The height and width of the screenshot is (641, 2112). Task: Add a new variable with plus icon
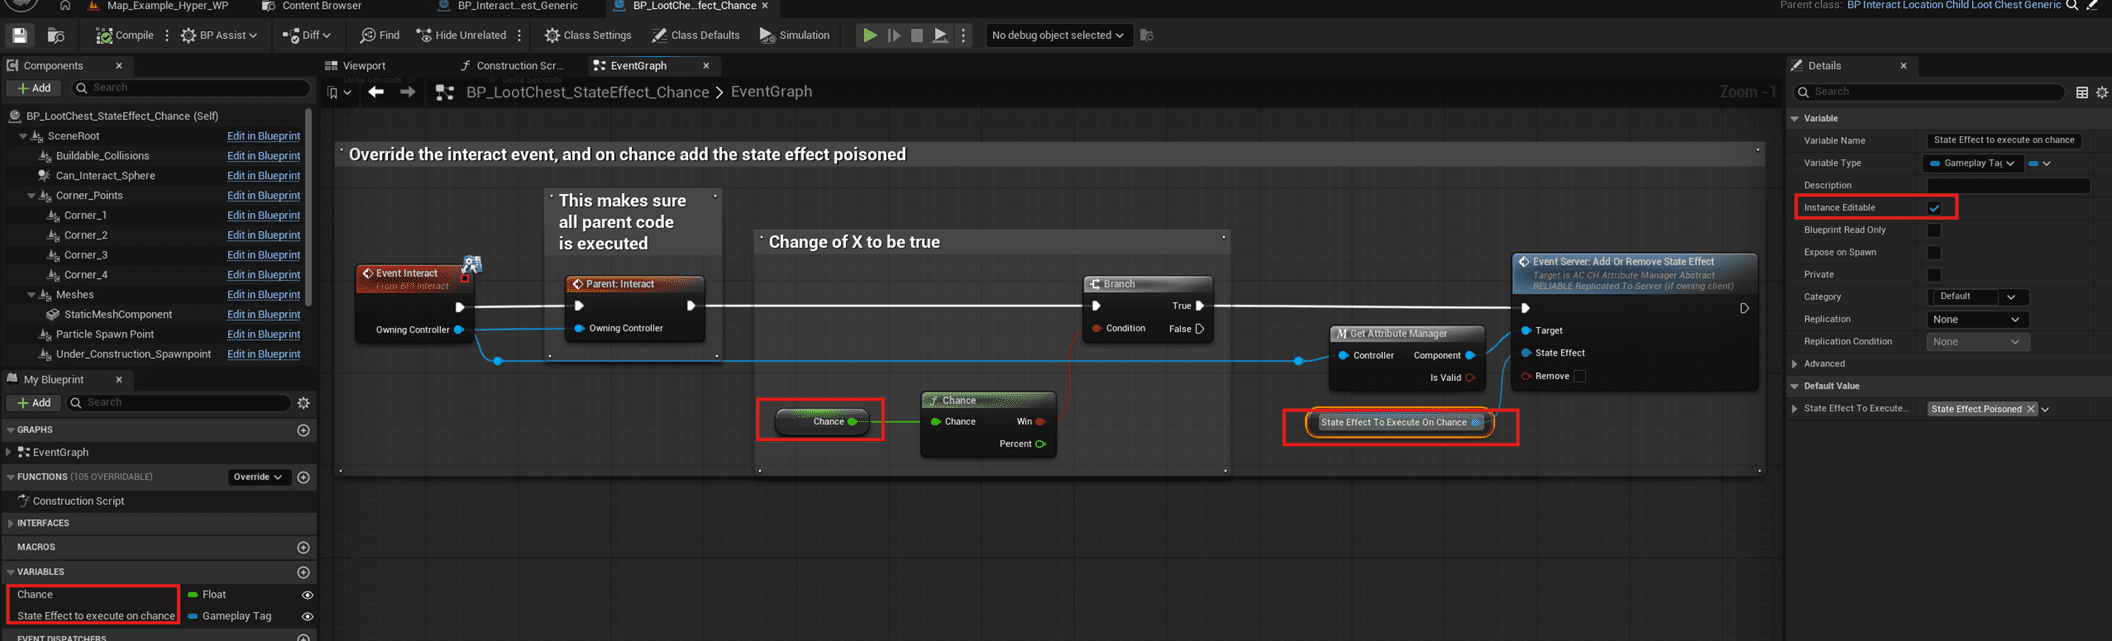304,572
